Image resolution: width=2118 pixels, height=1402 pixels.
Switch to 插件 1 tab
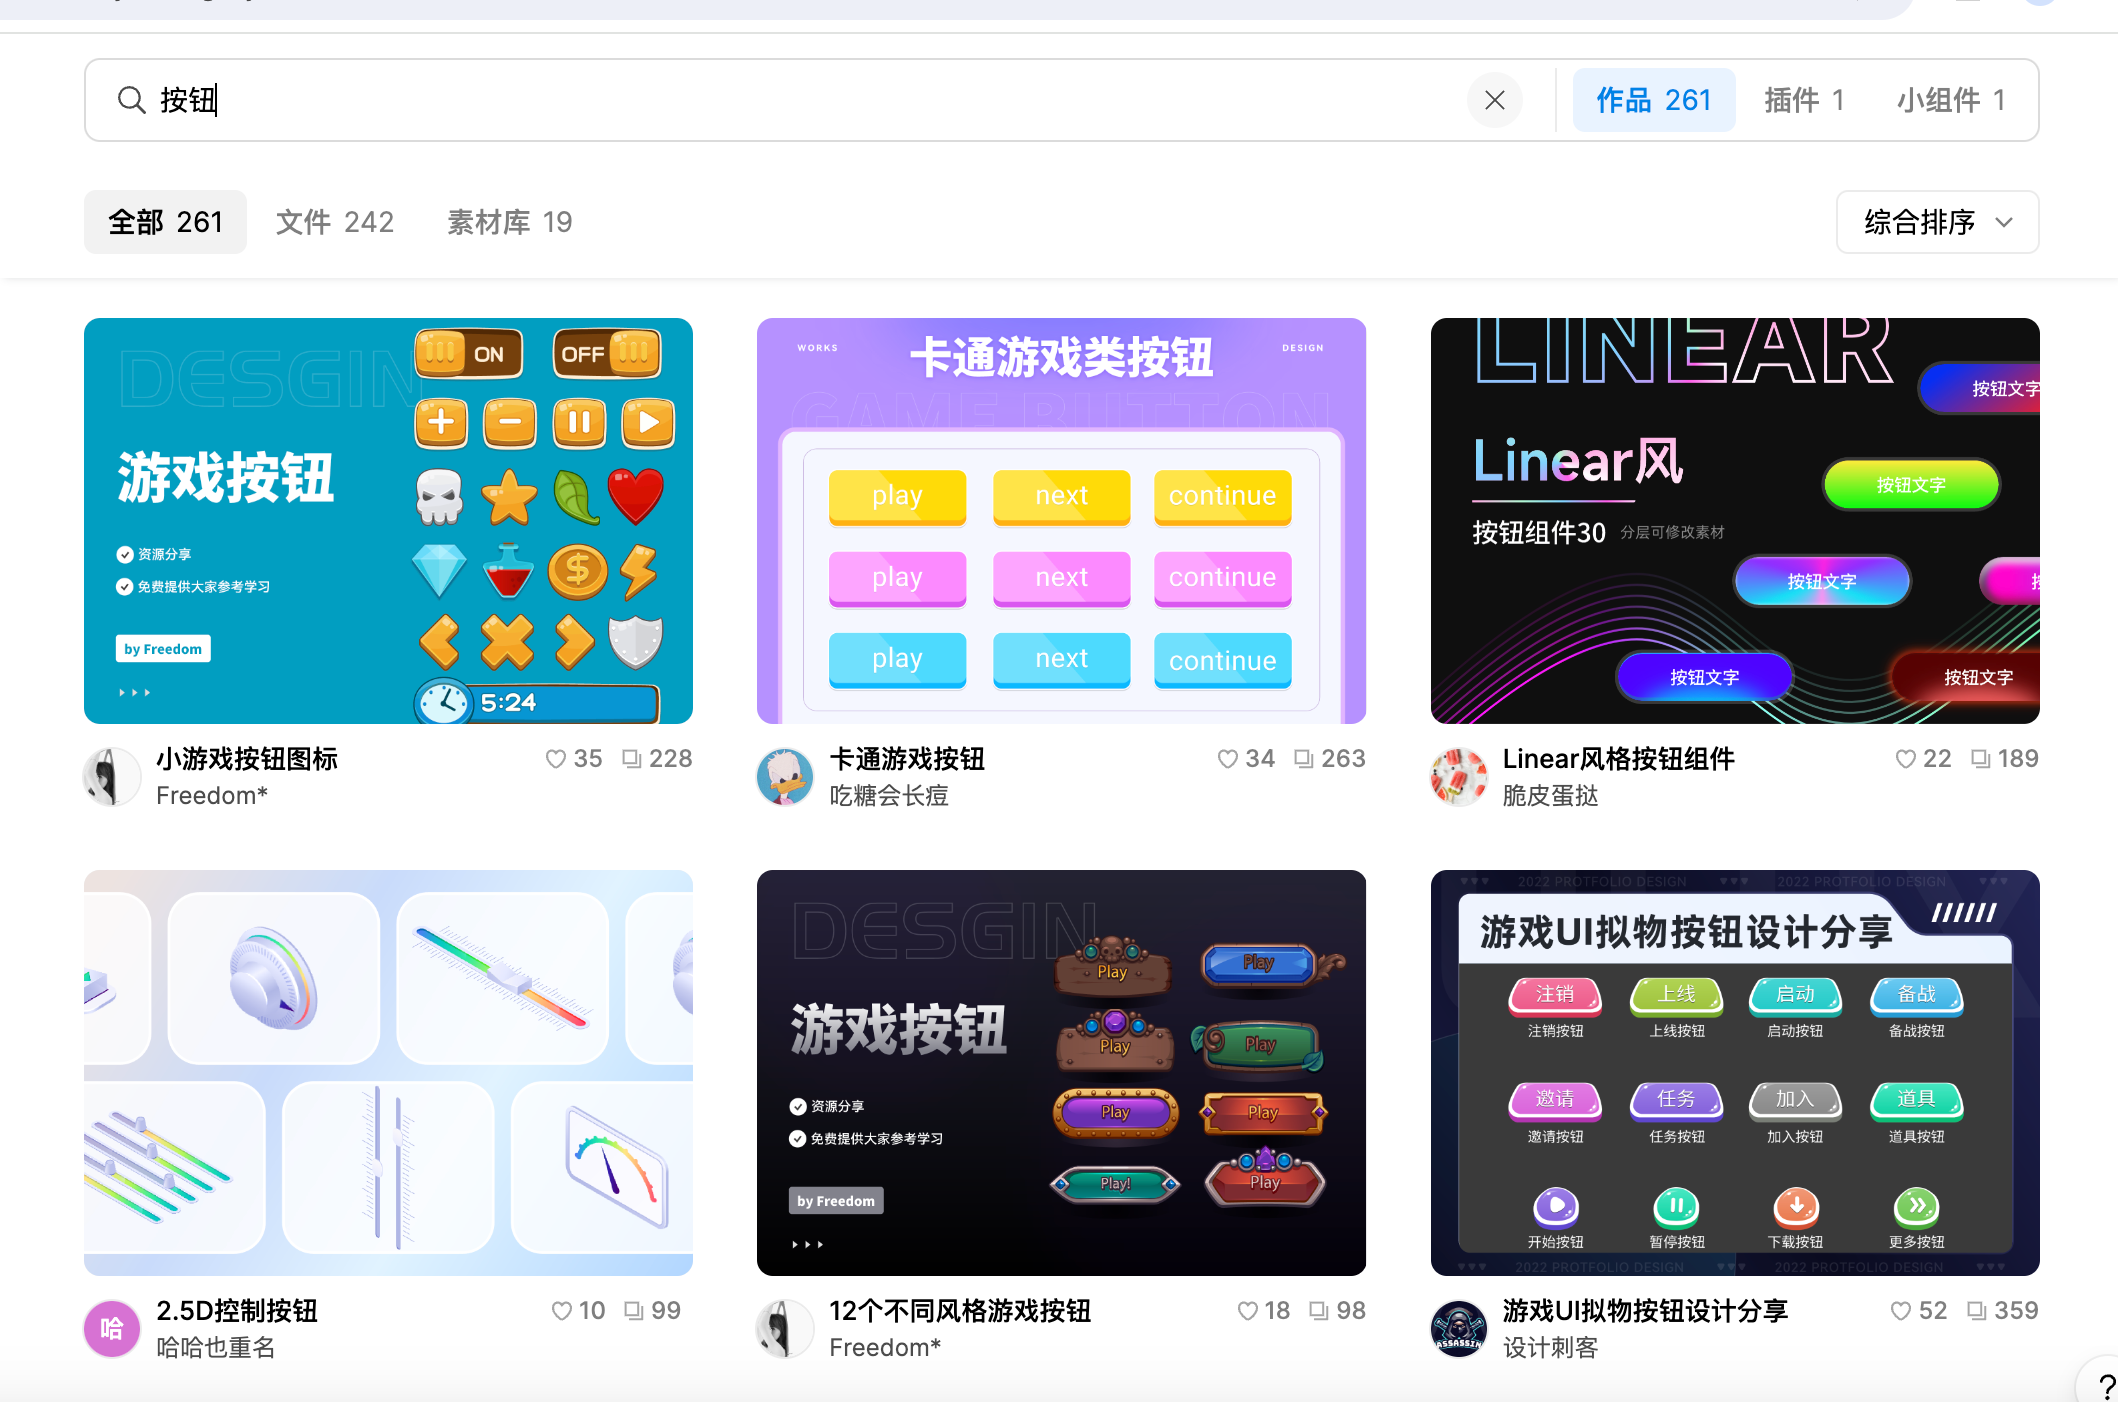coord(1804,100)
